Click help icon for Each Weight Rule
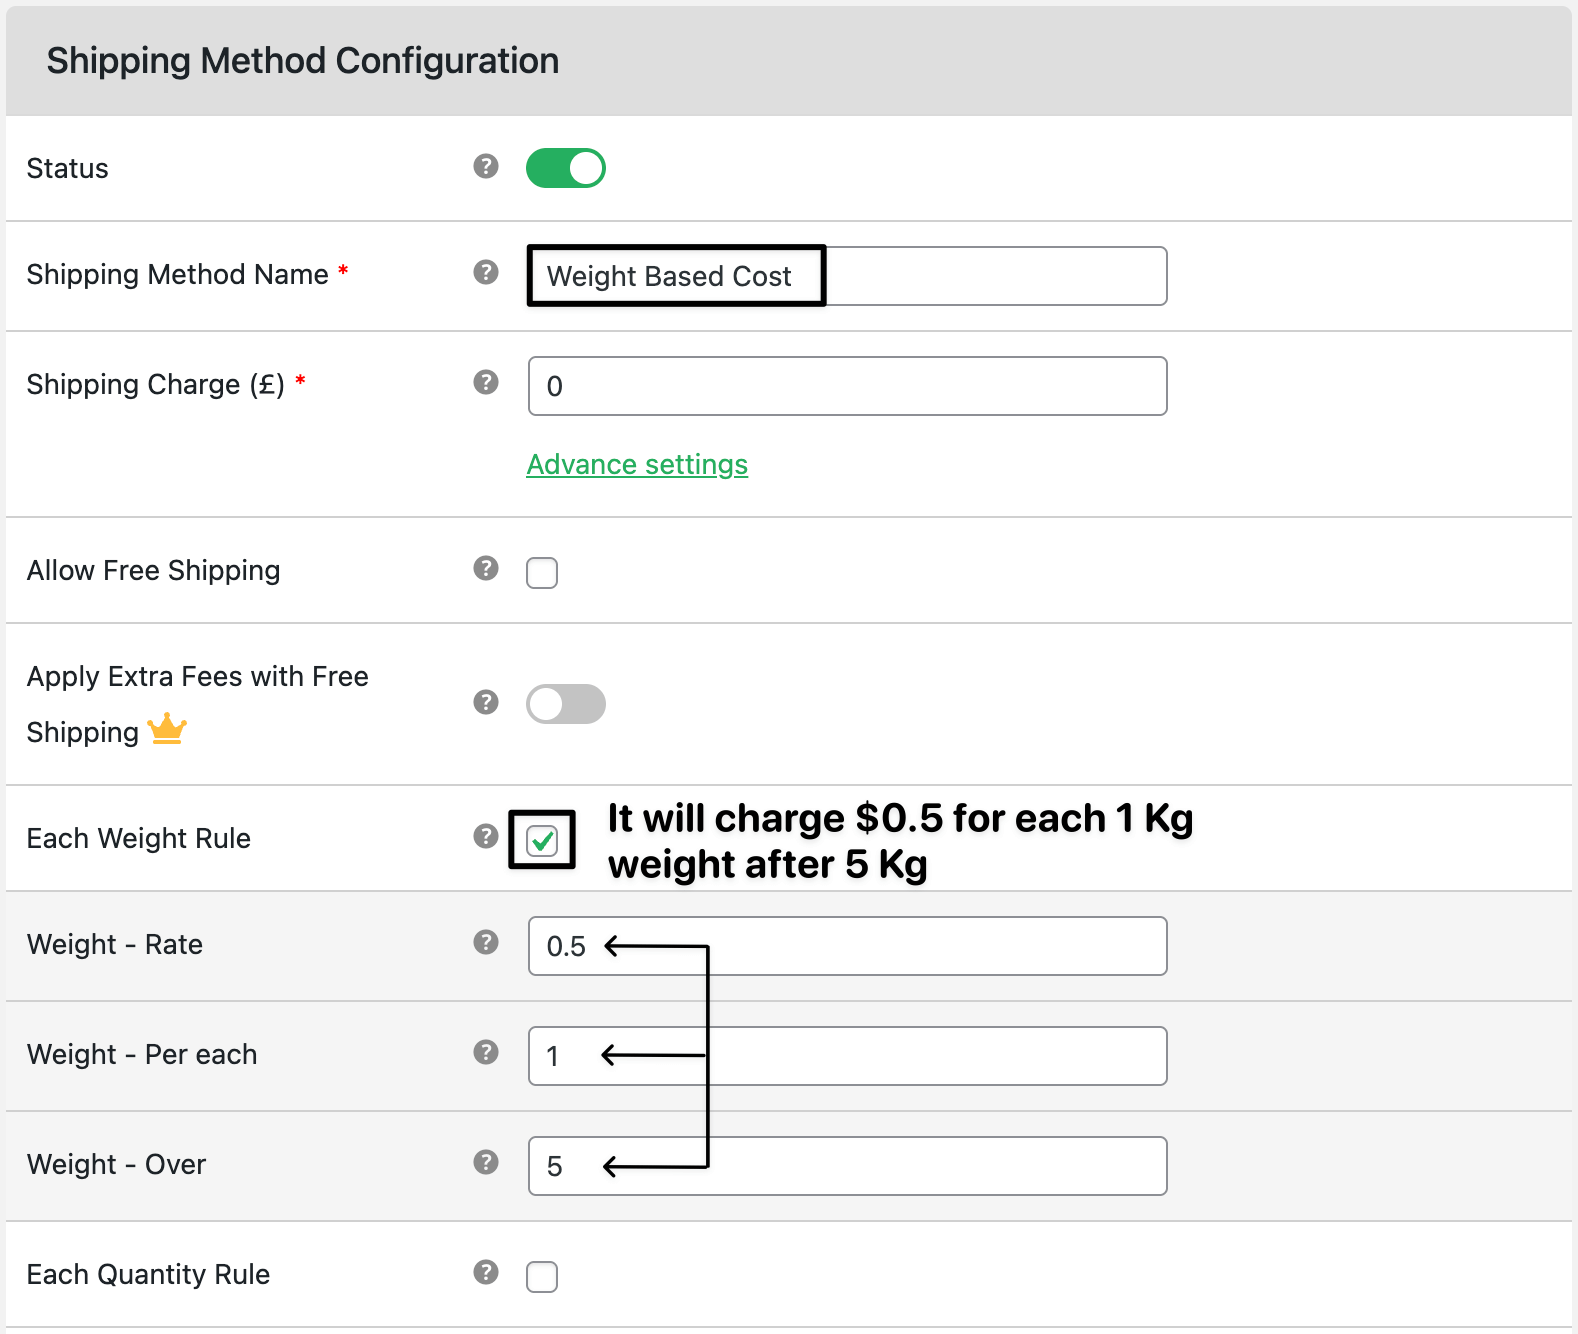1578x1334 pixels. (486, 836)
